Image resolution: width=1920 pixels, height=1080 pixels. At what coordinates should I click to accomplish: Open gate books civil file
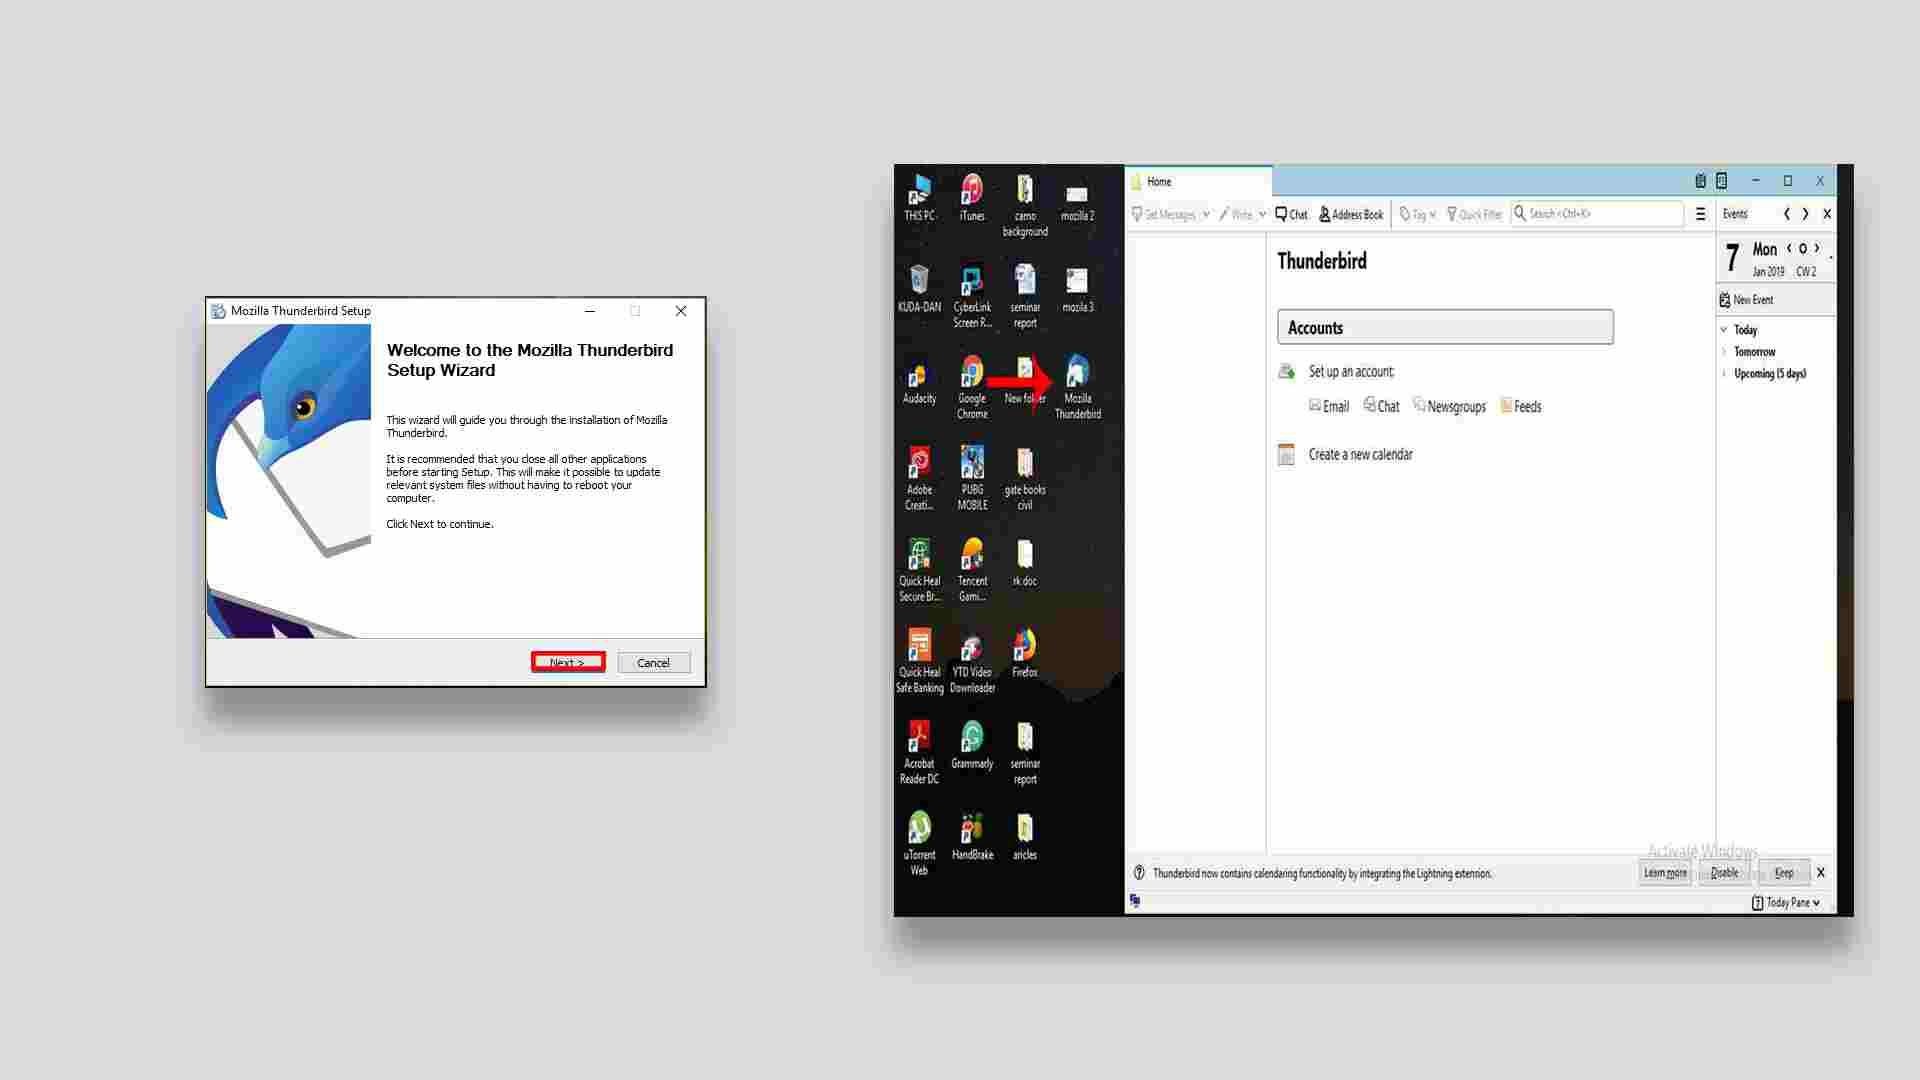1025,478
